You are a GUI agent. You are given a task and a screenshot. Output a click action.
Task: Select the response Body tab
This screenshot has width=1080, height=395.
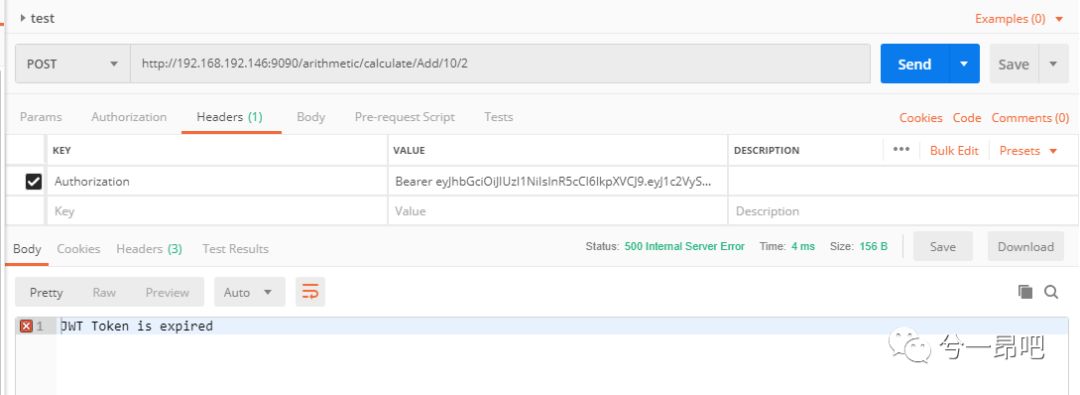[x=27, y=249]
